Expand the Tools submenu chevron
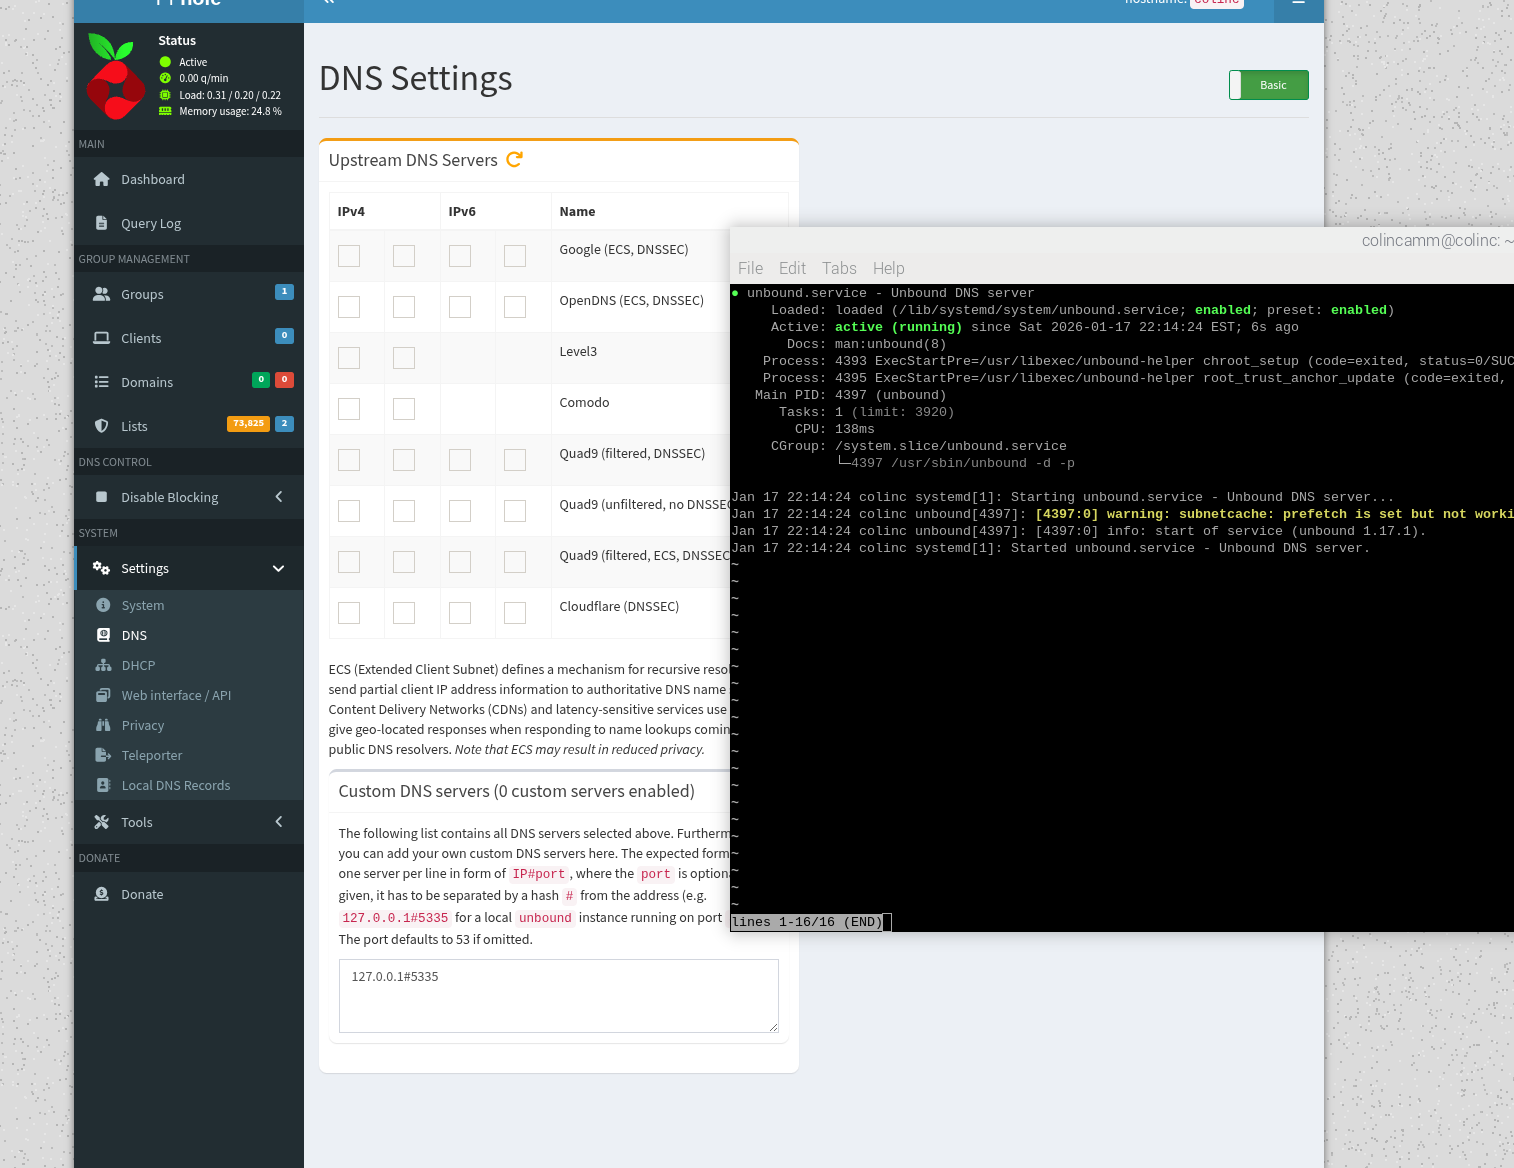1514x1168 pixels. coord(279,822)
